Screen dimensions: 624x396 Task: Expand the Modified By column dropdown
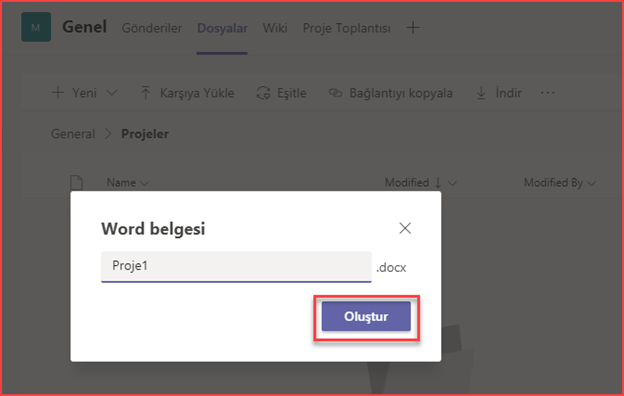591,183
